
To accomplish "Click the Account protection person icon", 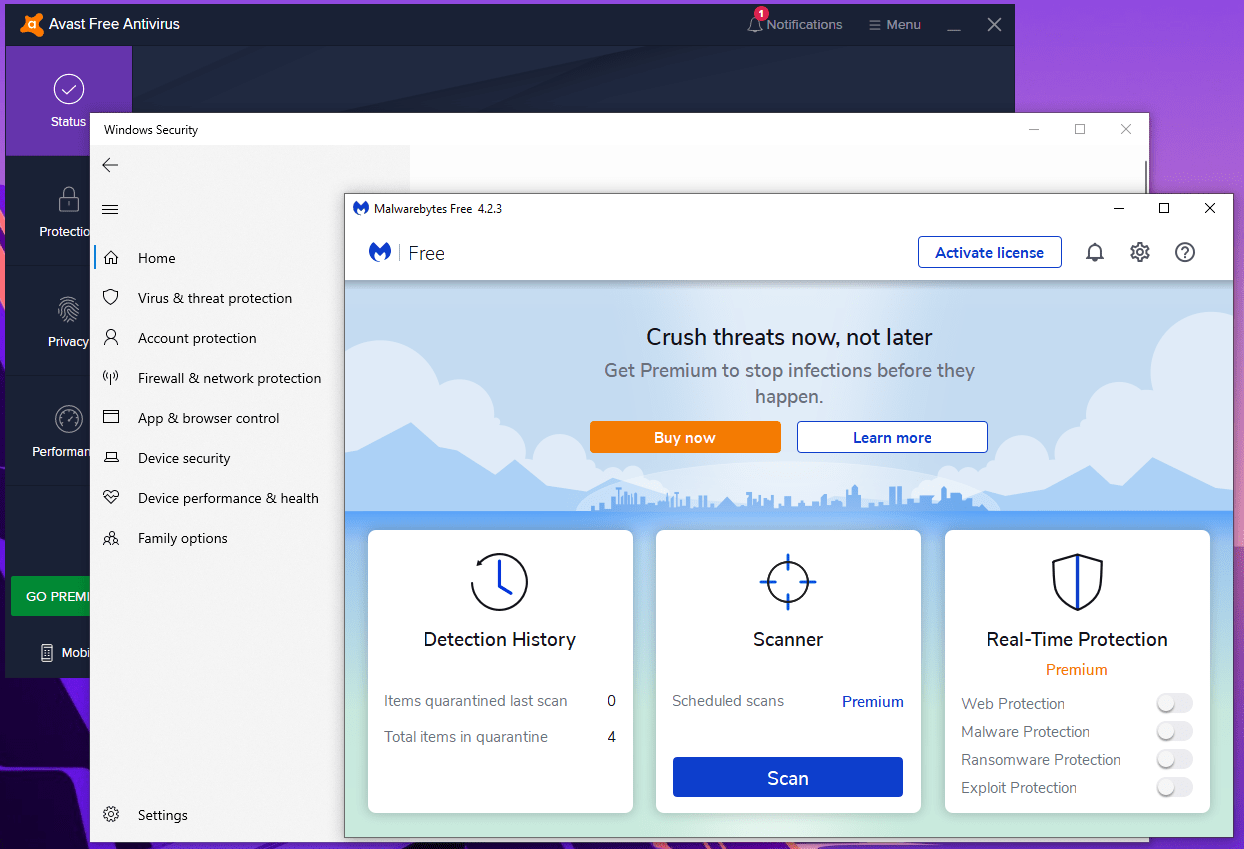I will pyautogui.click(x=111, y=338).
